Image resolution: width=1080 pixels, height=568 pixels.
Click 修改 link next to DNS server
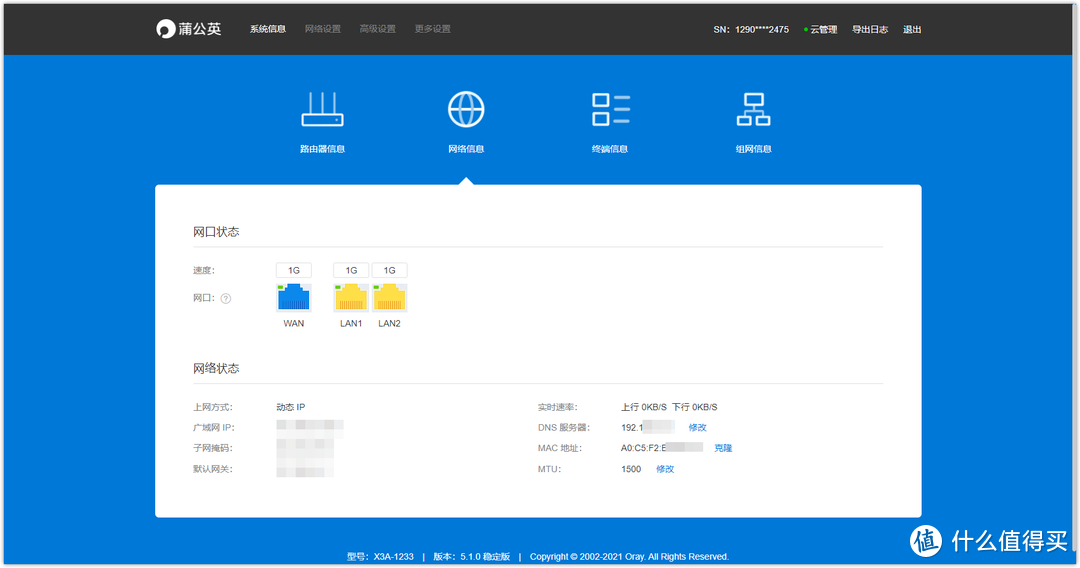(x=697, y=428)
